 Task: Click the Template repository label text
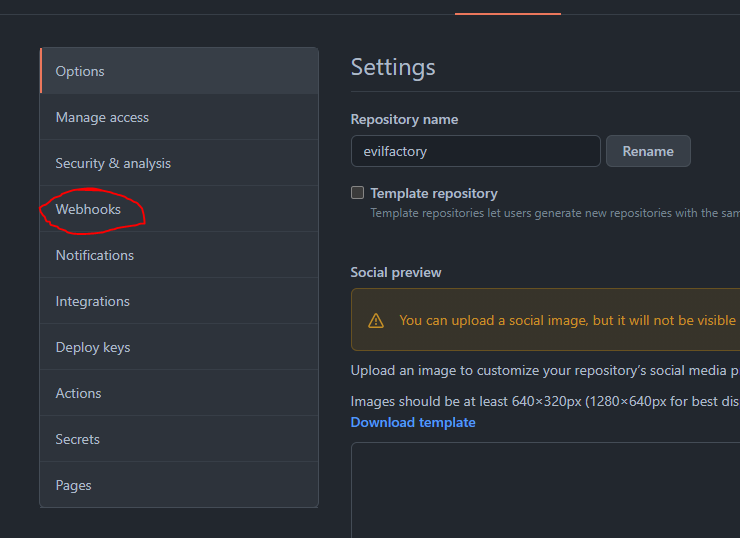[434, 193]
